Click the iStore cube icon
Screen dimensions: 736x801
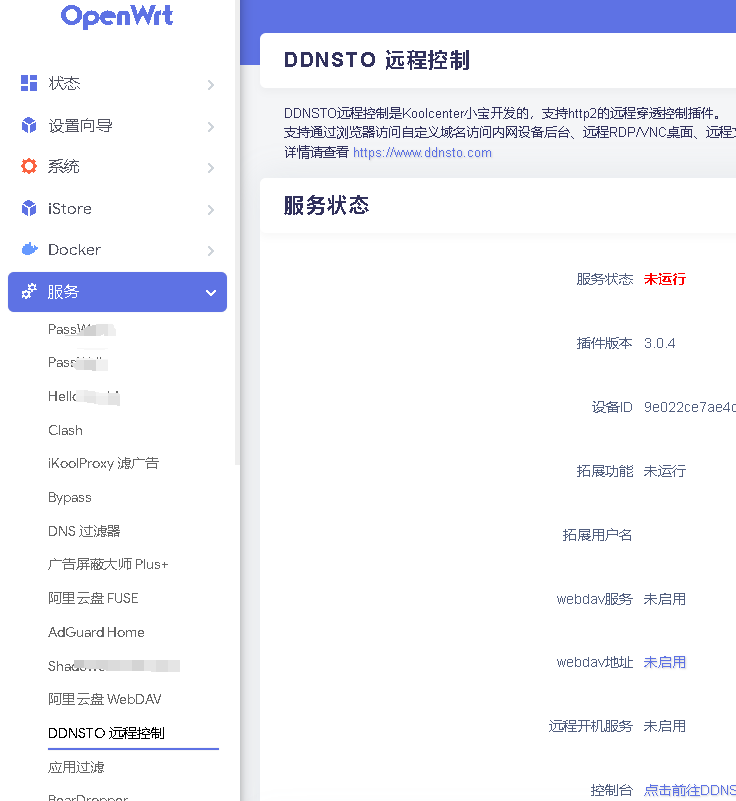pos(29,209)
